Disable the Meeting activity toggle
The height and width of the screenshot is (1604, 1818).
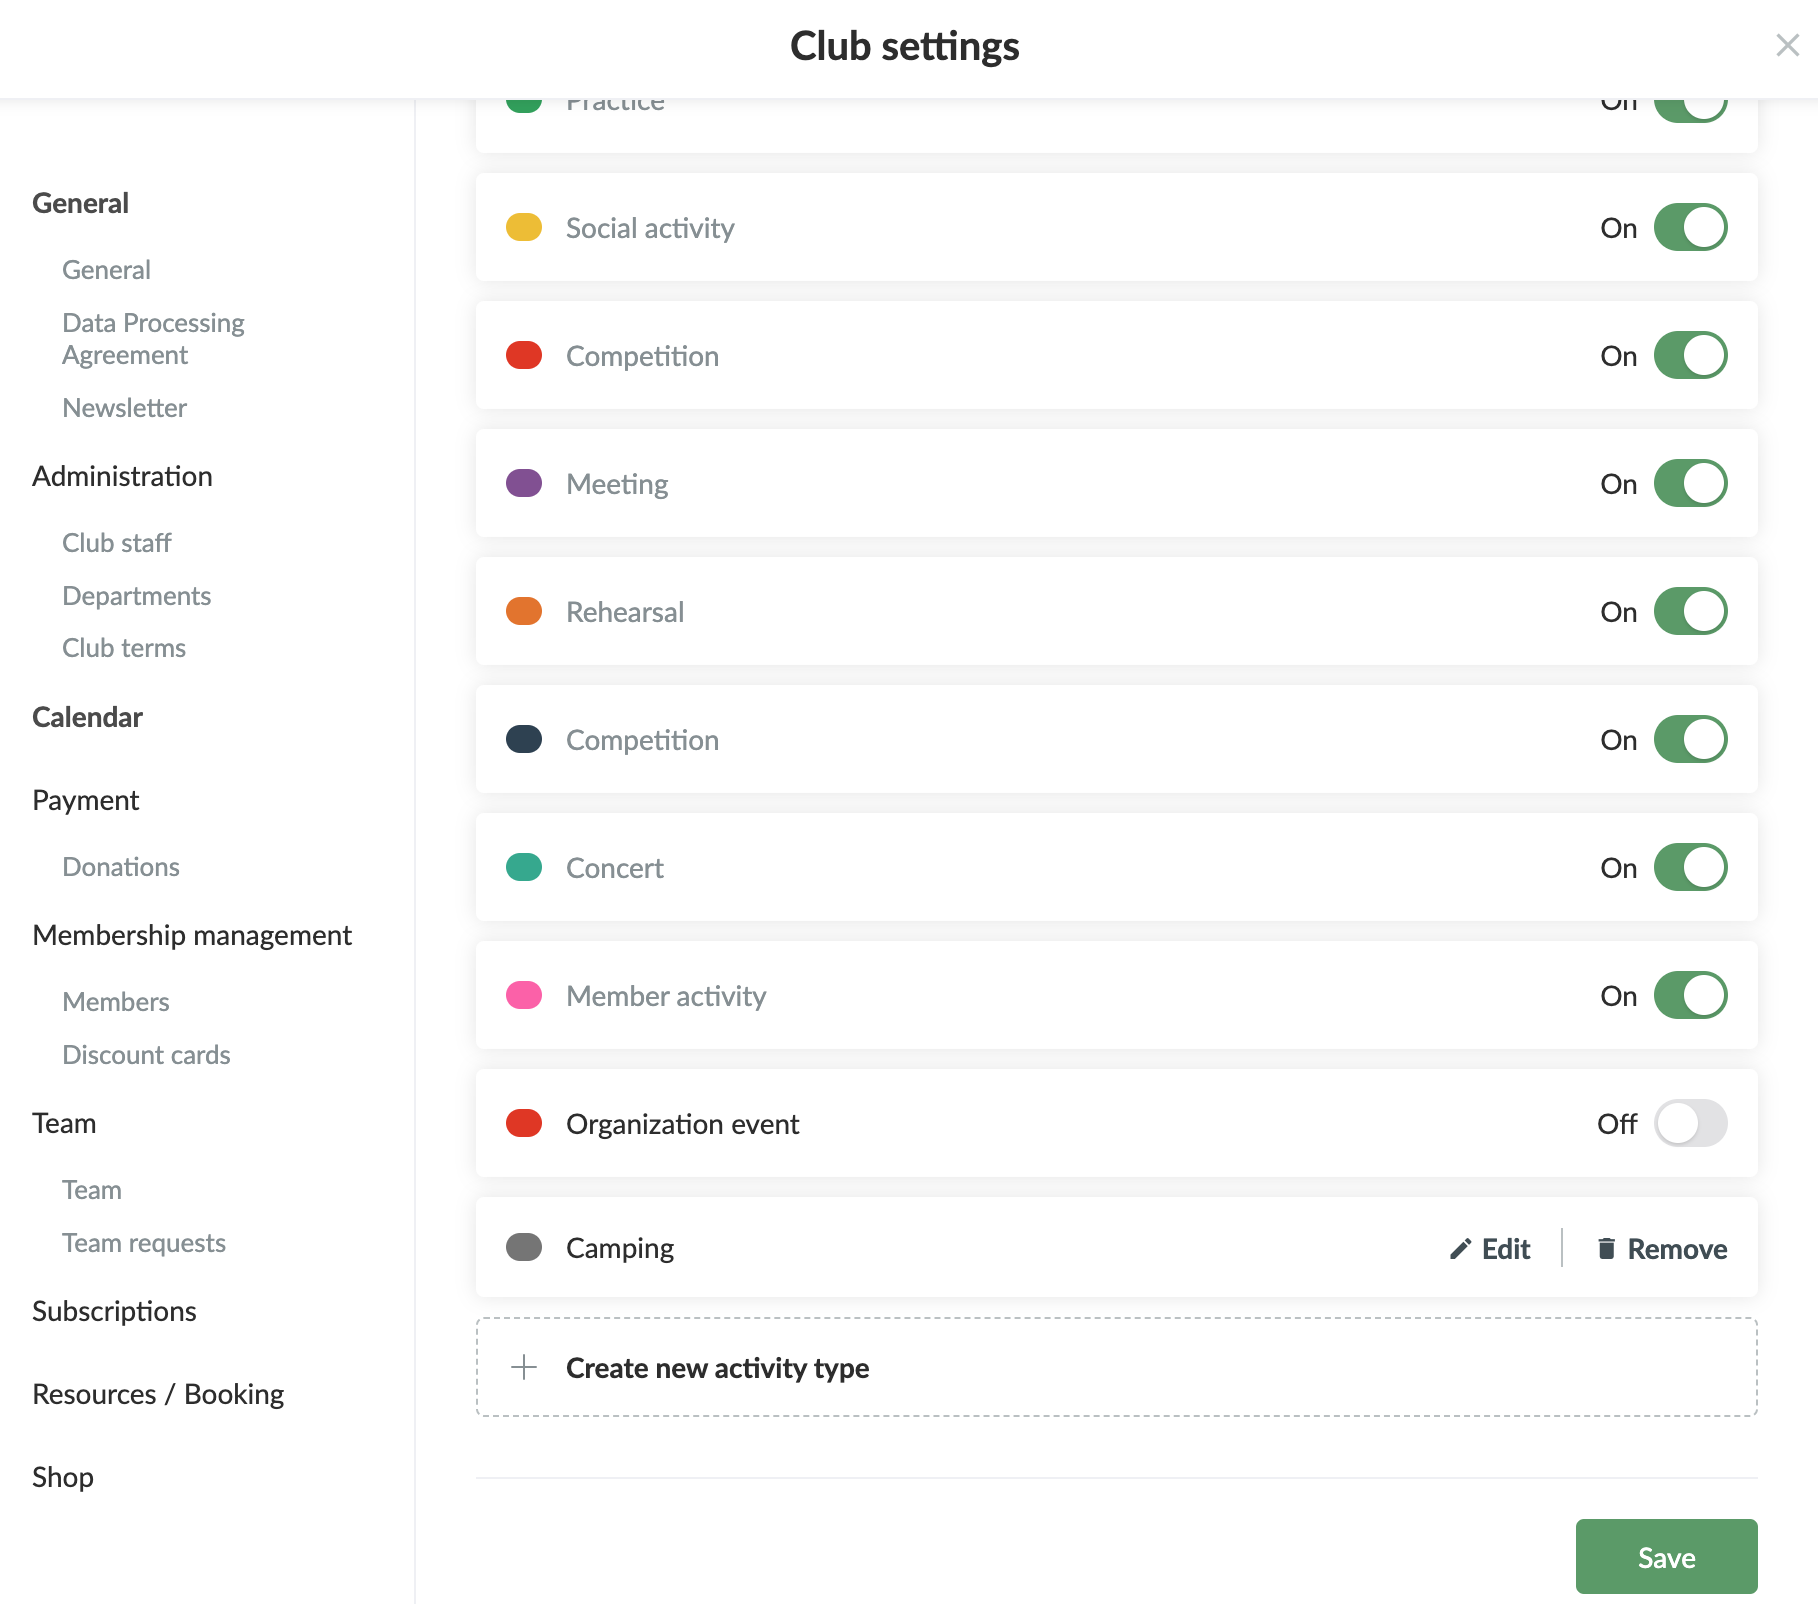1690,484
